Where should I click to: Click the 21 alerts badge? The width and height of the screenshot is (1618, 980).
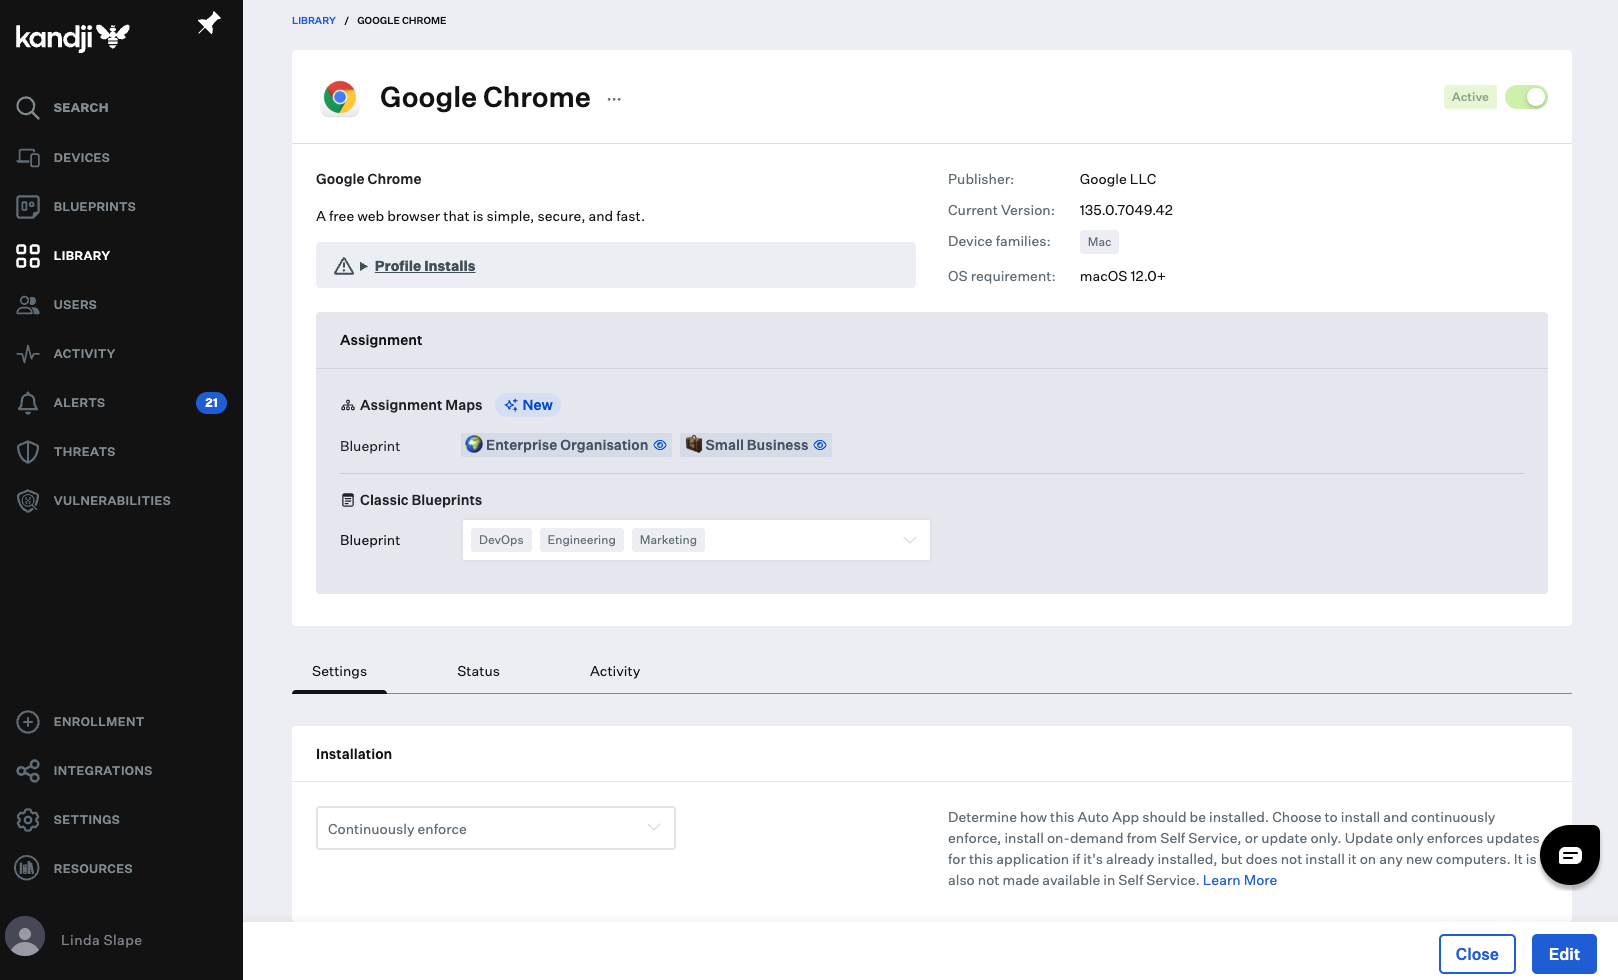211,403
